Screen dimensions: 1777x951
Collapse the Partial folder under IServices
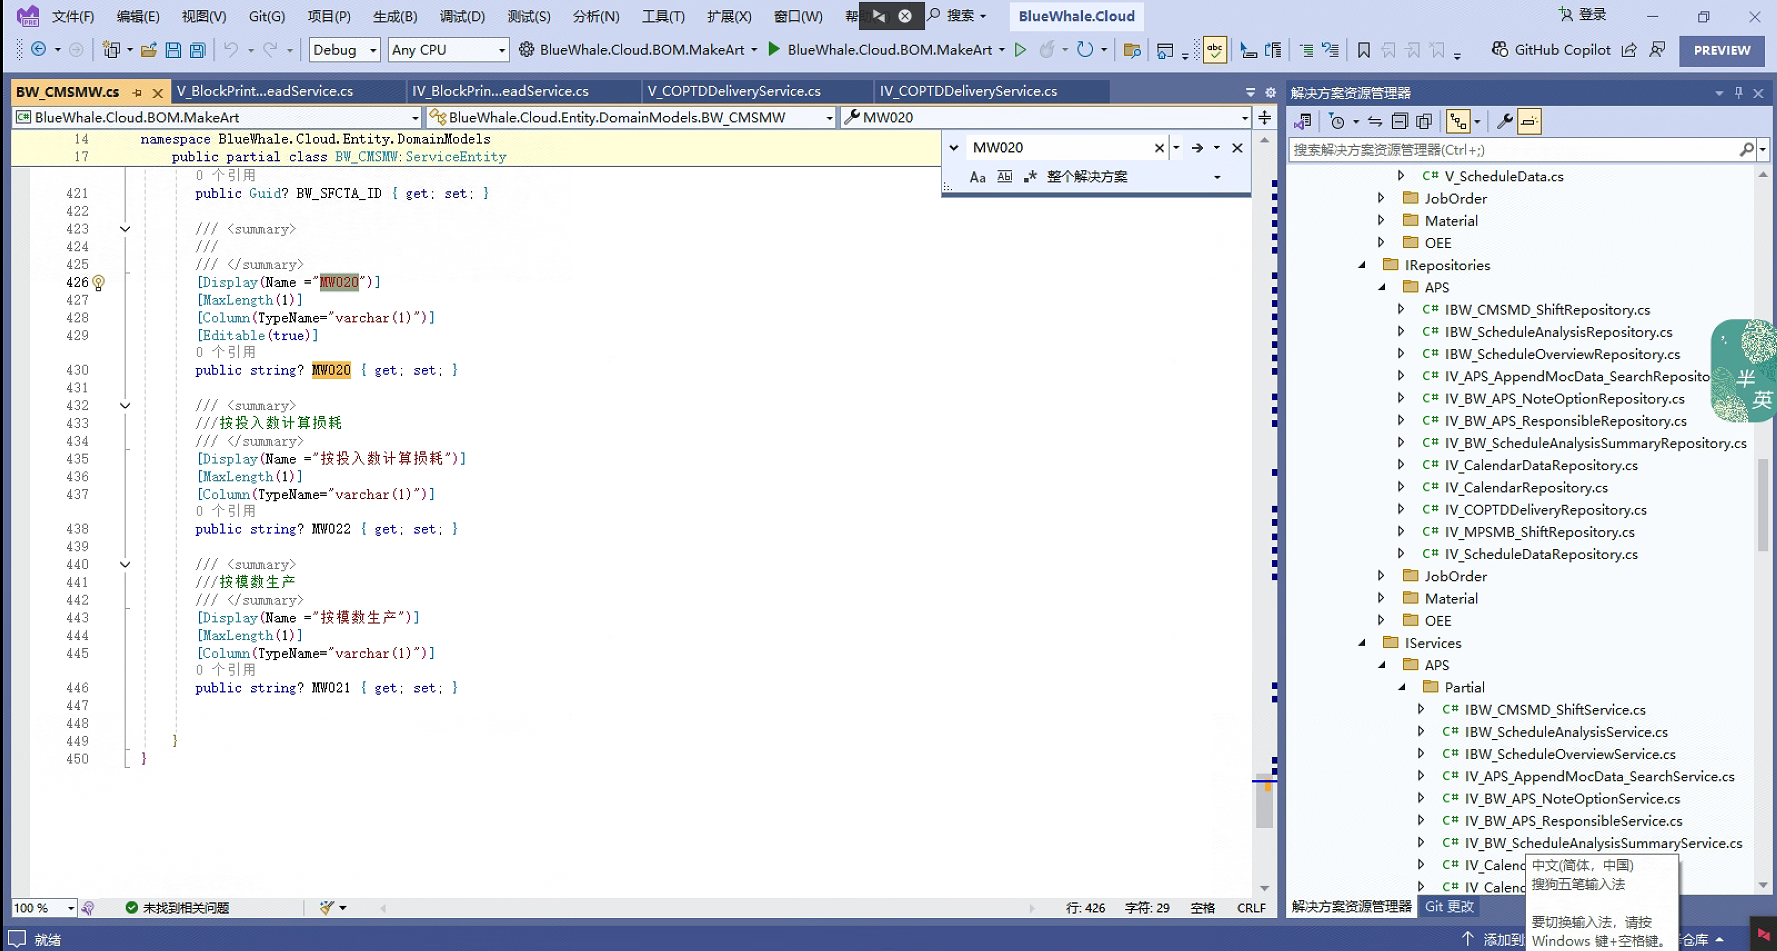coord(1402,687)
